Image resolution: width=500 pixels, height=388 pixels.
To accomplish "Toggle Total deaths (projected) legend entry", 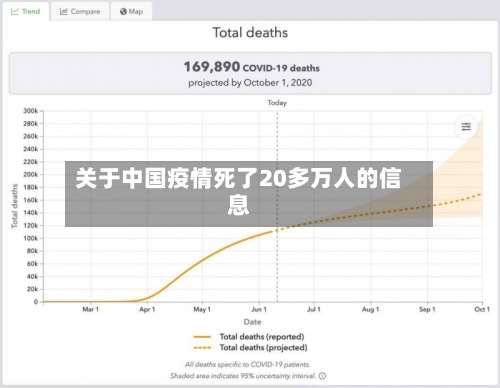I will pos(250,348).
